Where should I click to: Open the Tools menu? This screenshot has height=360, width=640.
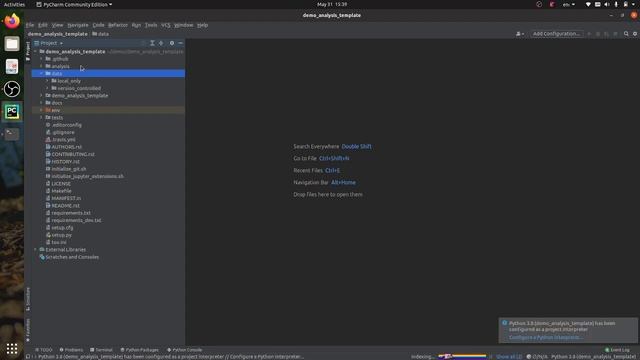(x=151, y=25)
